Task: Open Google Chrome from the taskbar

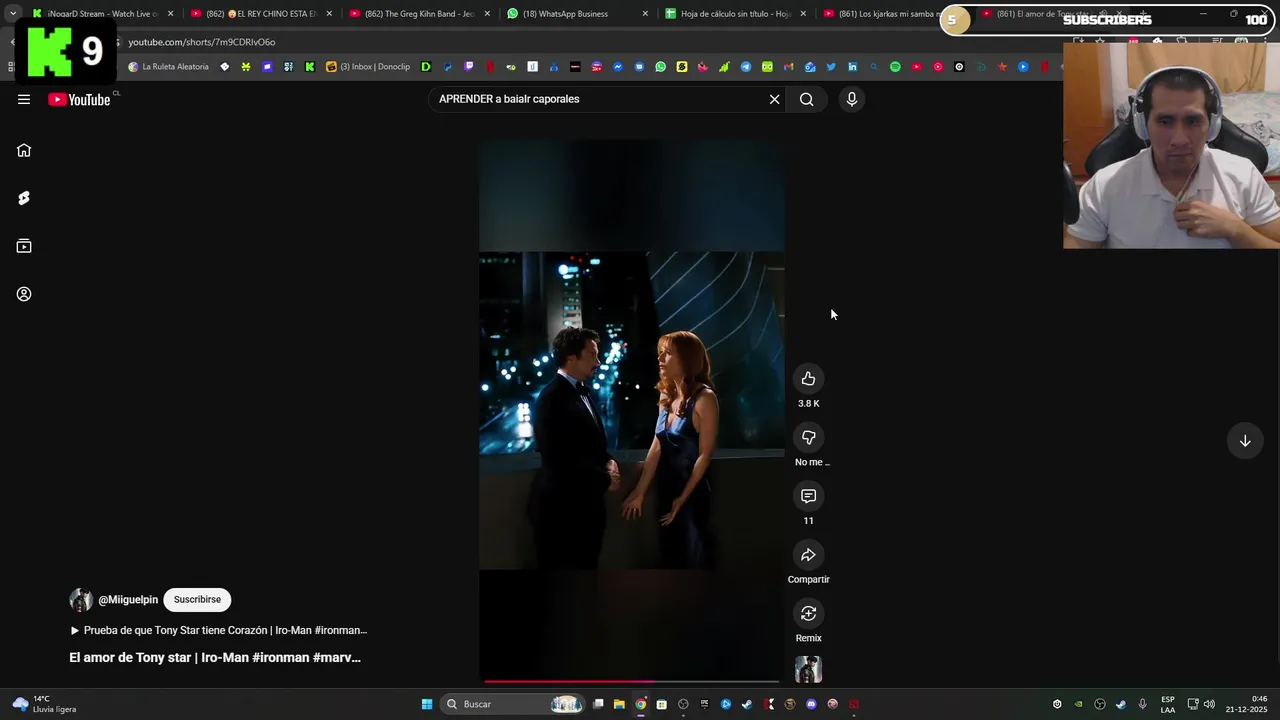Action: (640, 704)
